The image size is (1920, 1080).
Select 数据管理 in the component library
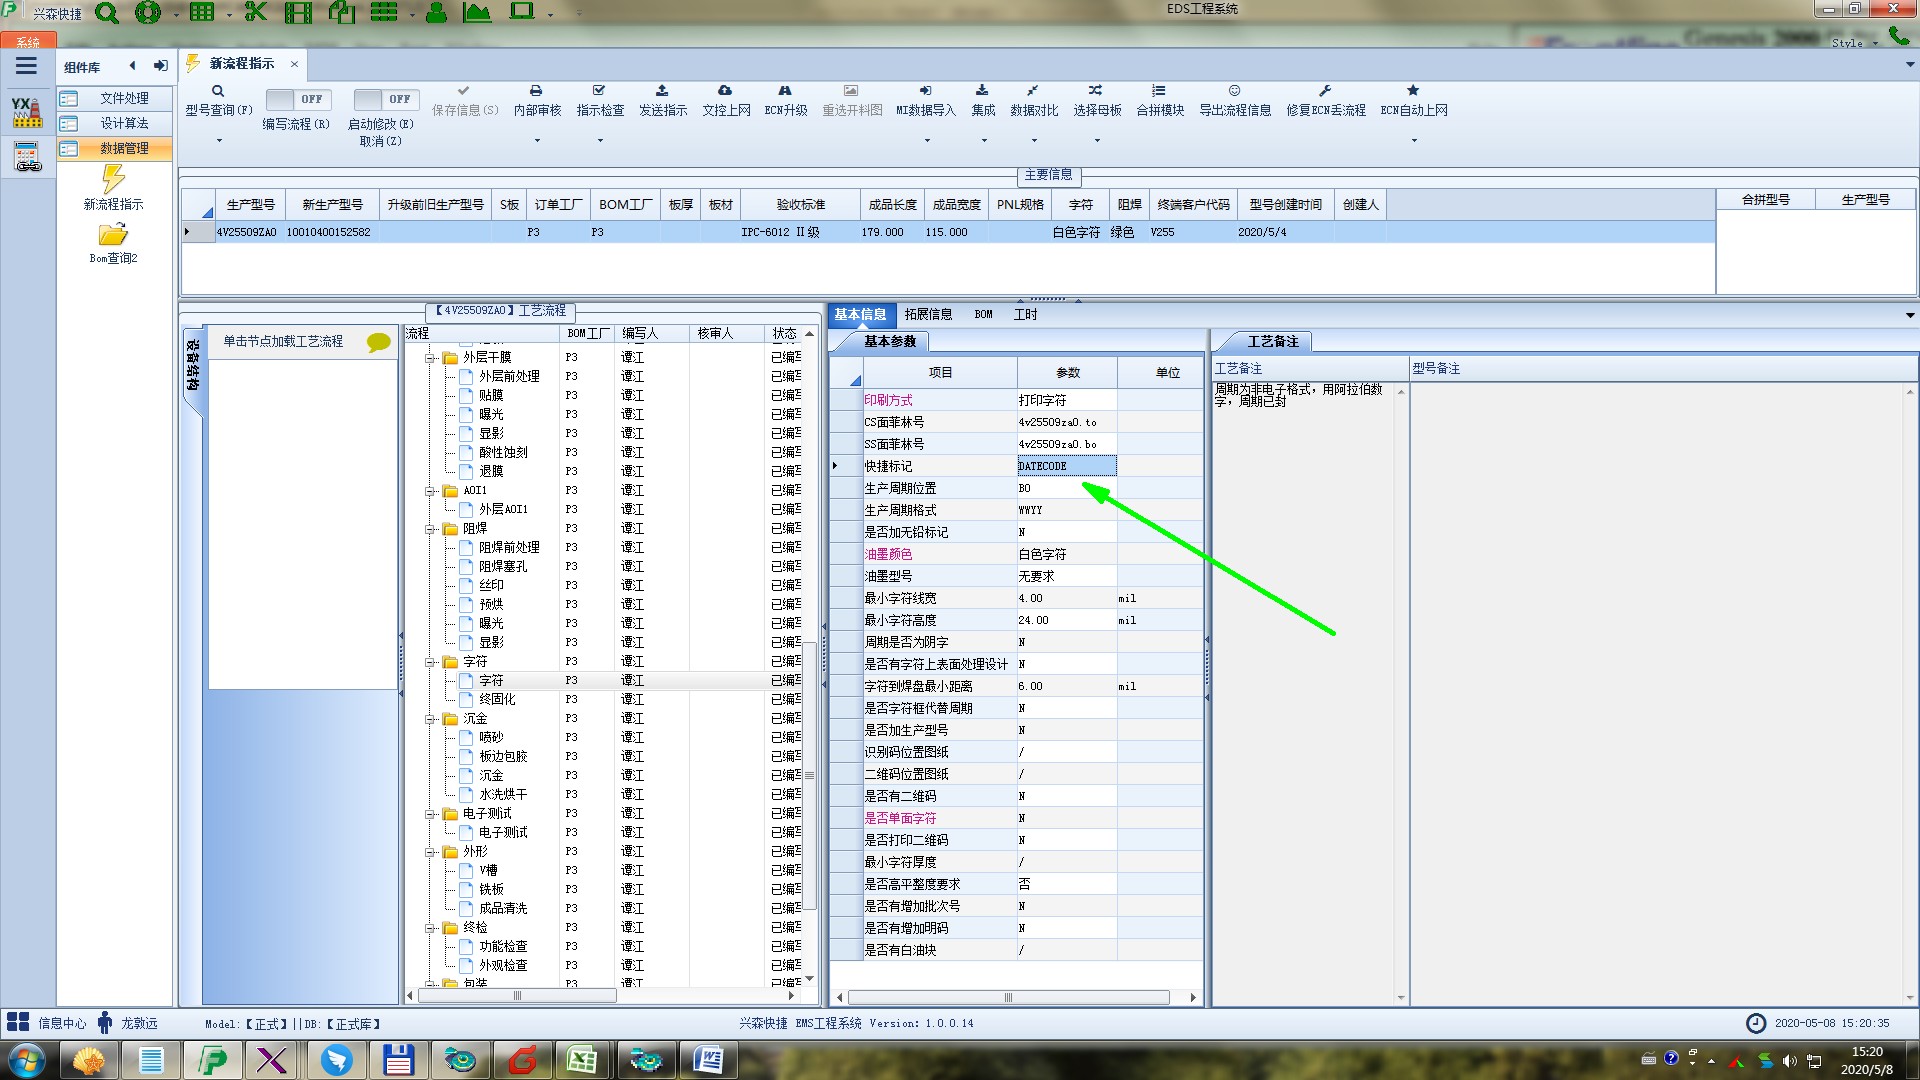(x=123, y=148)
